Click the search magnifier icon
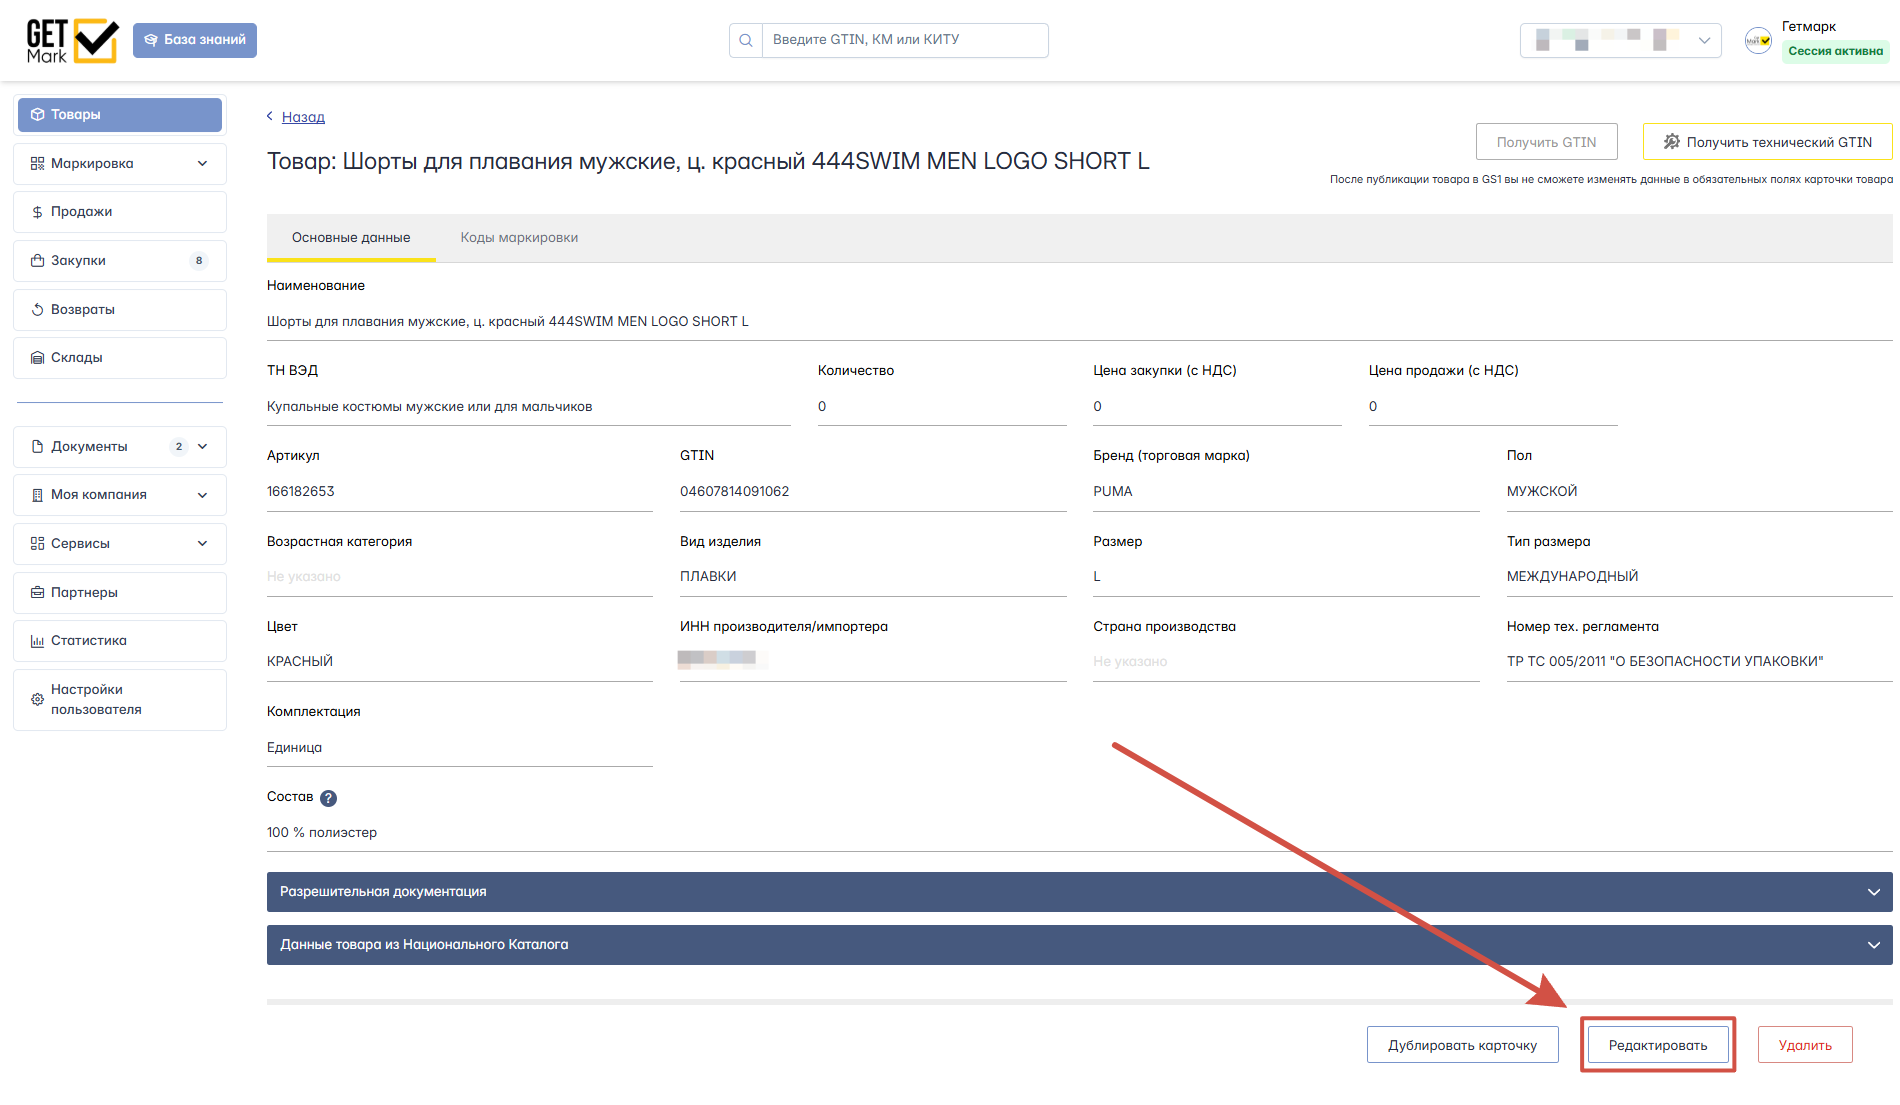The image size is (1900, 1105). click(746, 40)
